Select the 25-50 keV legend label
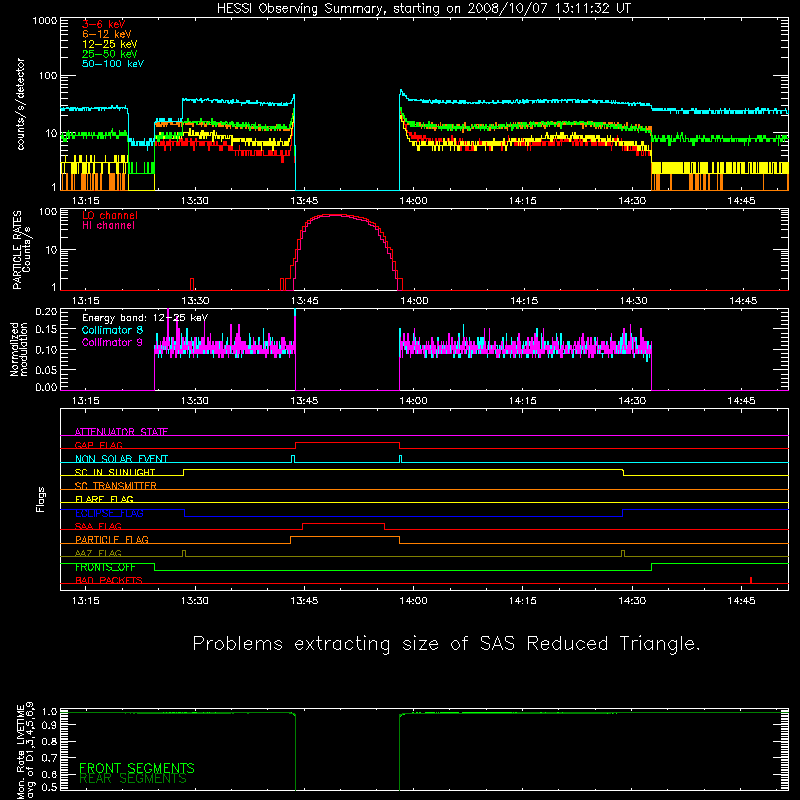Viewport: 800px width, 800px height. coord(110,54)
